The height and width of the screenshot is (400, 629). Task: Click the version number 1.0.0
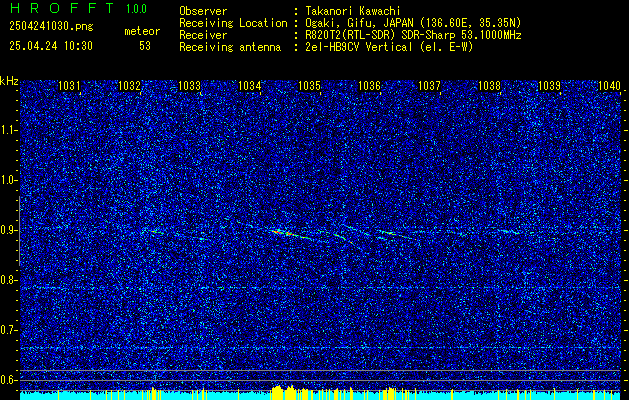click(136, 9)
